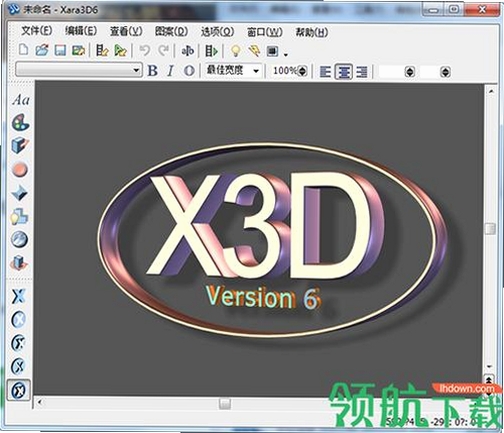Image resolution: width=504 pixels, height=433 pixels.
Task: Click the vertical scrollbar up arrow
Action: click(491, 91)
